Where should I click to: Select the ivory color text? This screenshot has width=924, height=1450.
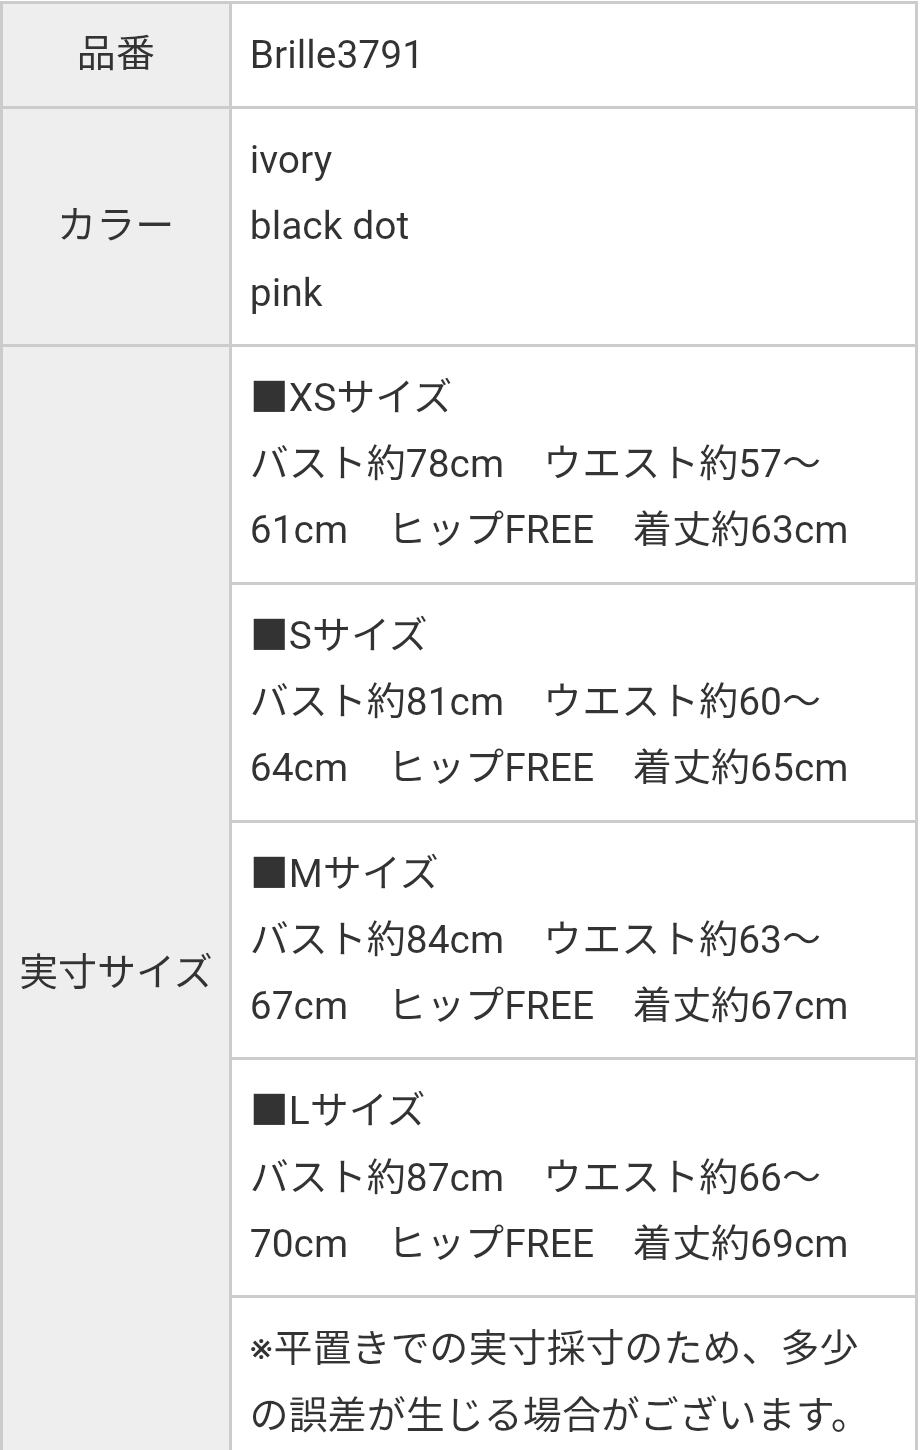pyautogui.click(x=291, y=160)
